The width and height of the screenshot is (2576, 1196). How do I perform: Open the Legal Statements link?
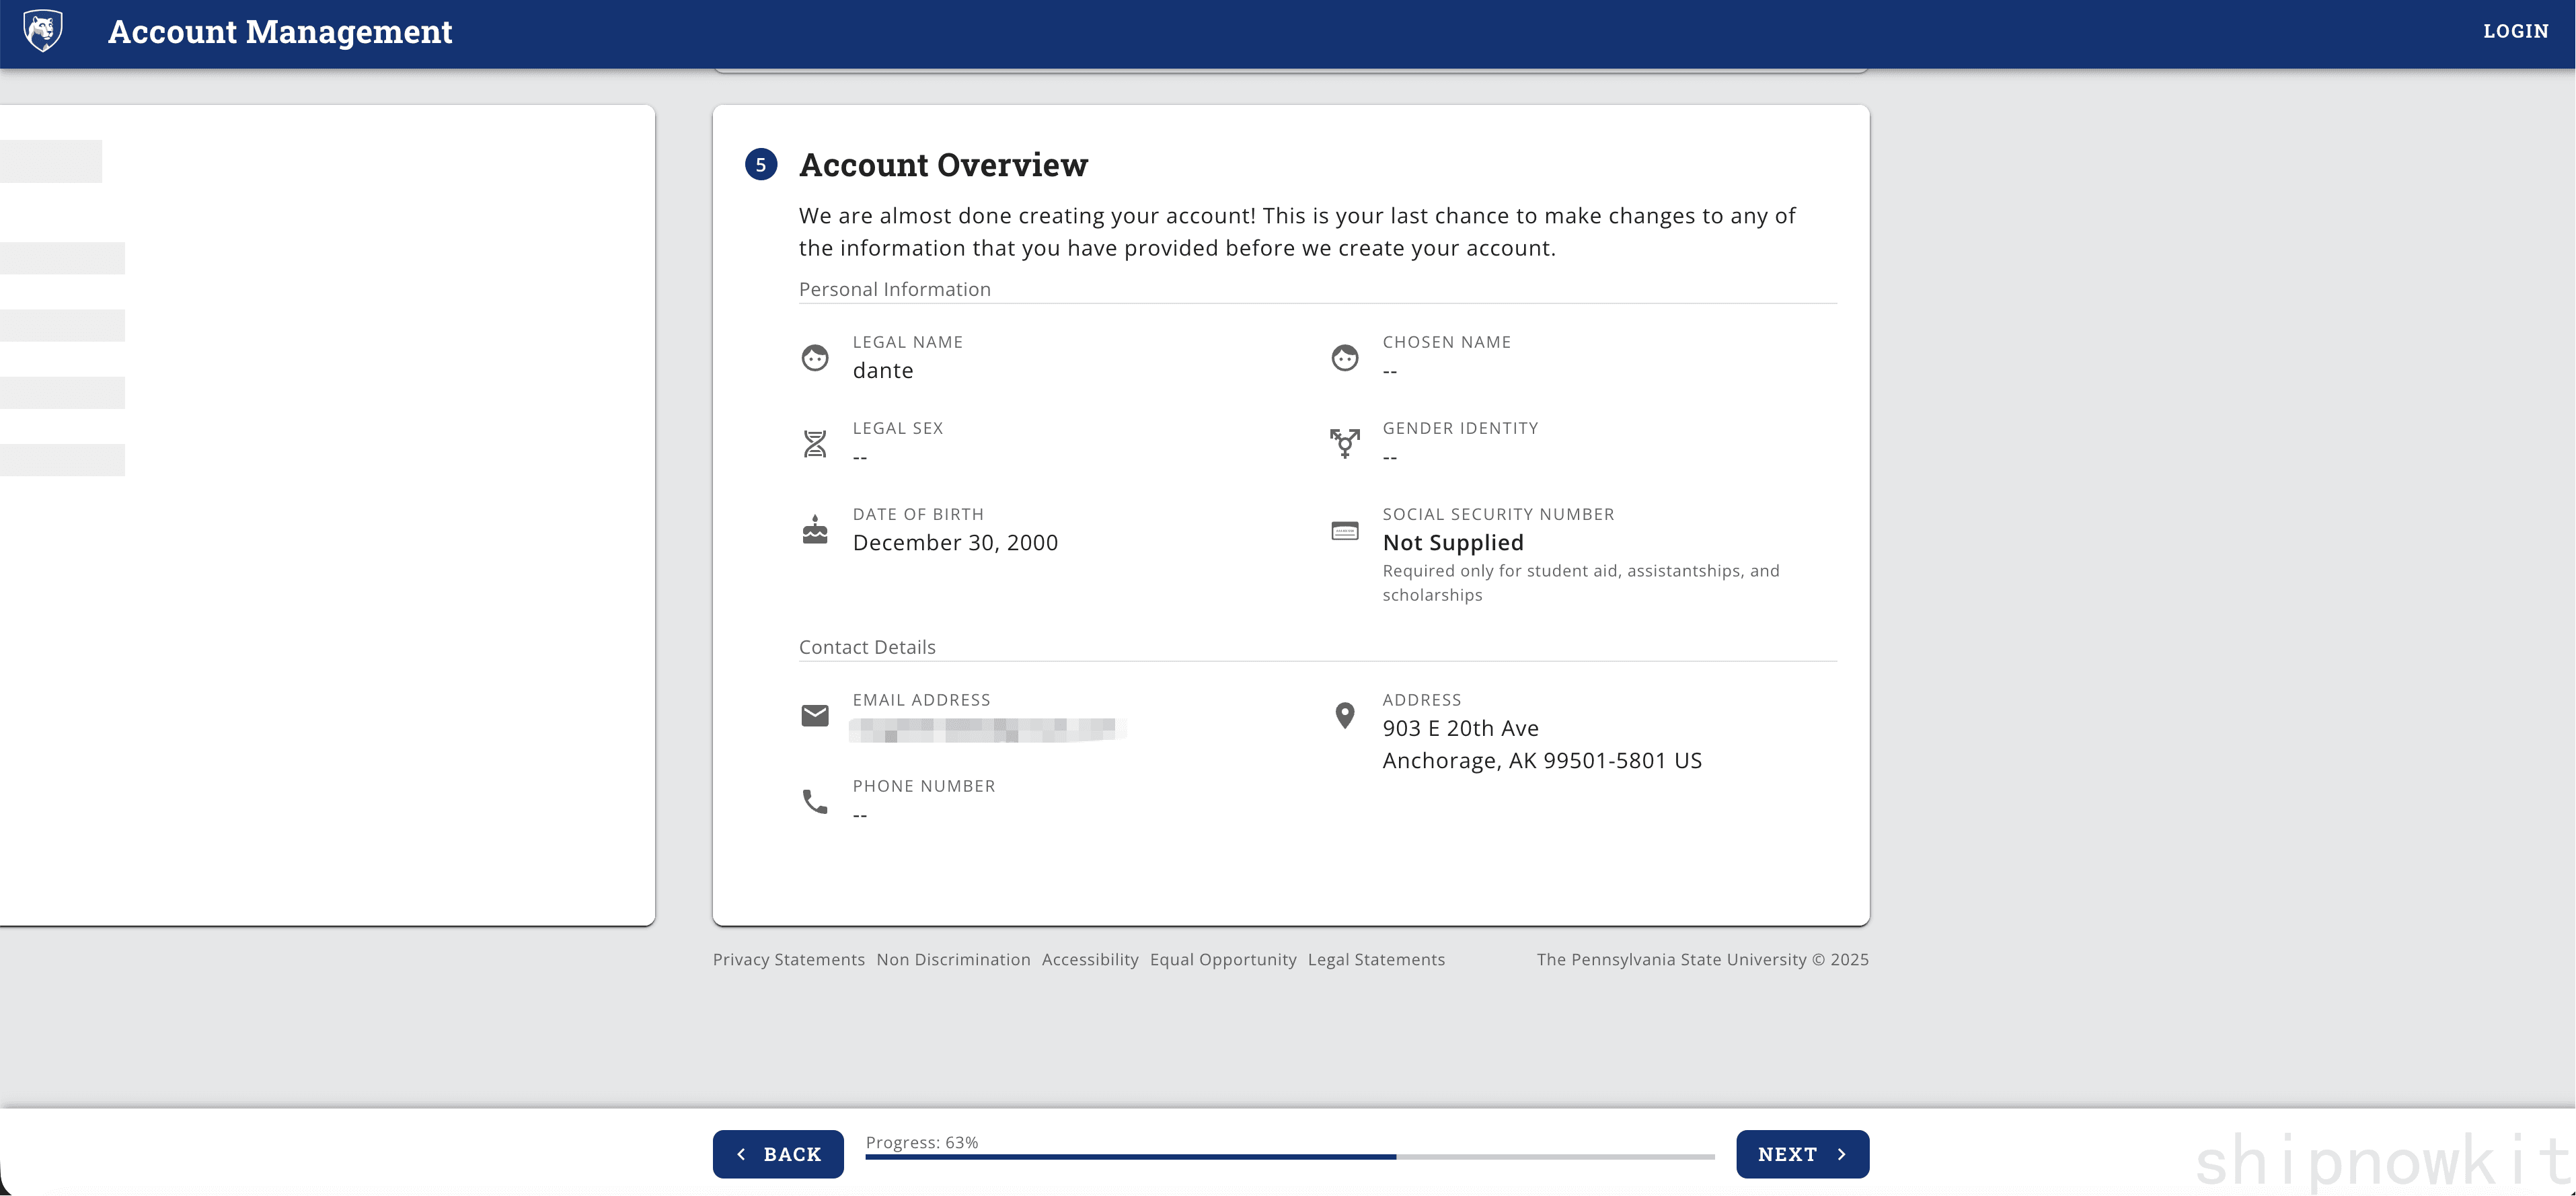pos(1376,959)
